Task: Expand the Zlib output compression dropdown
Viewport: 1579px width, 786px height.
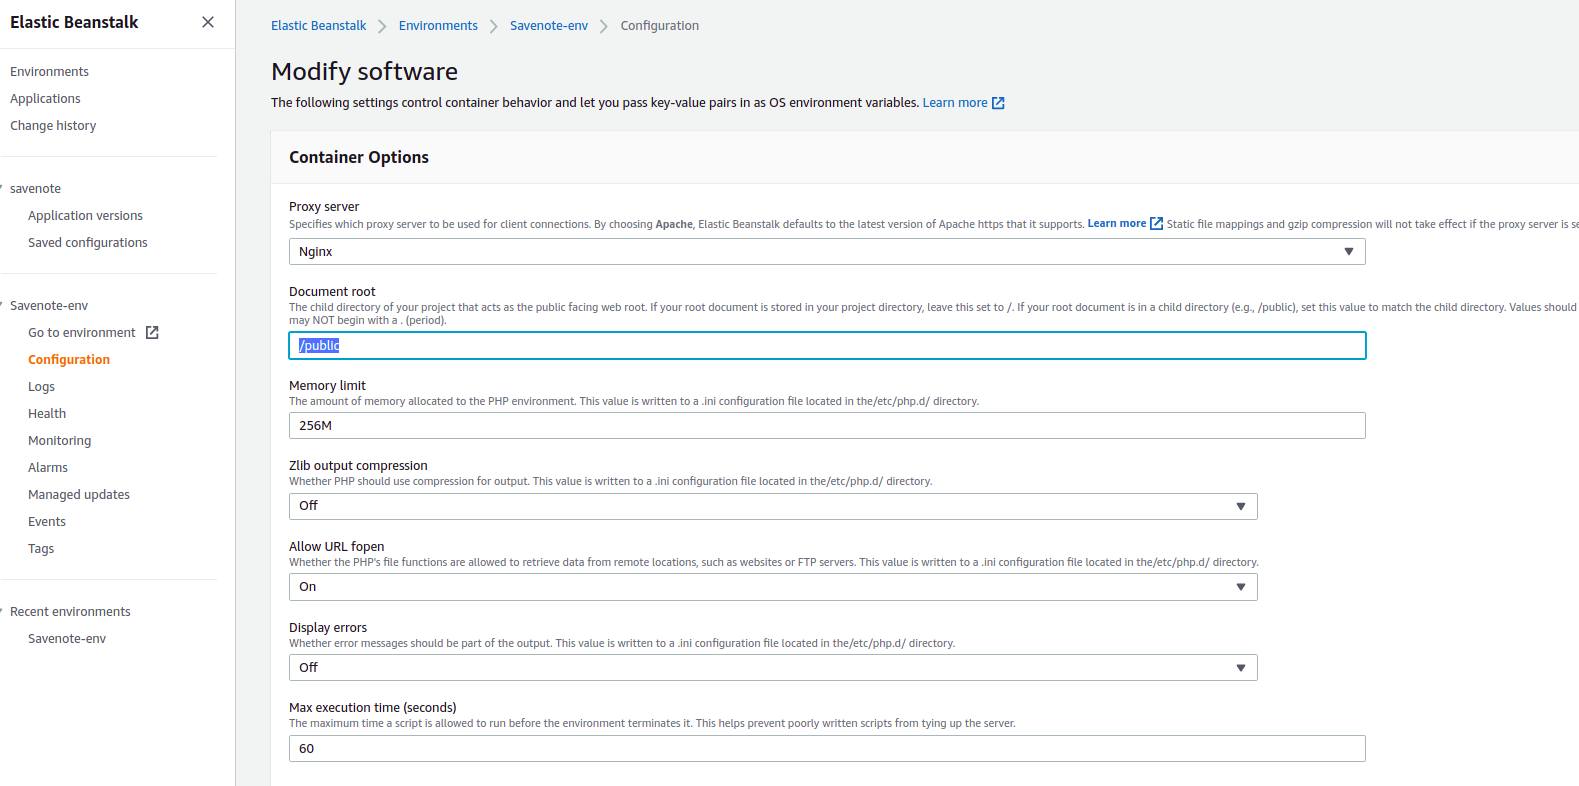Action: [772, 506]
